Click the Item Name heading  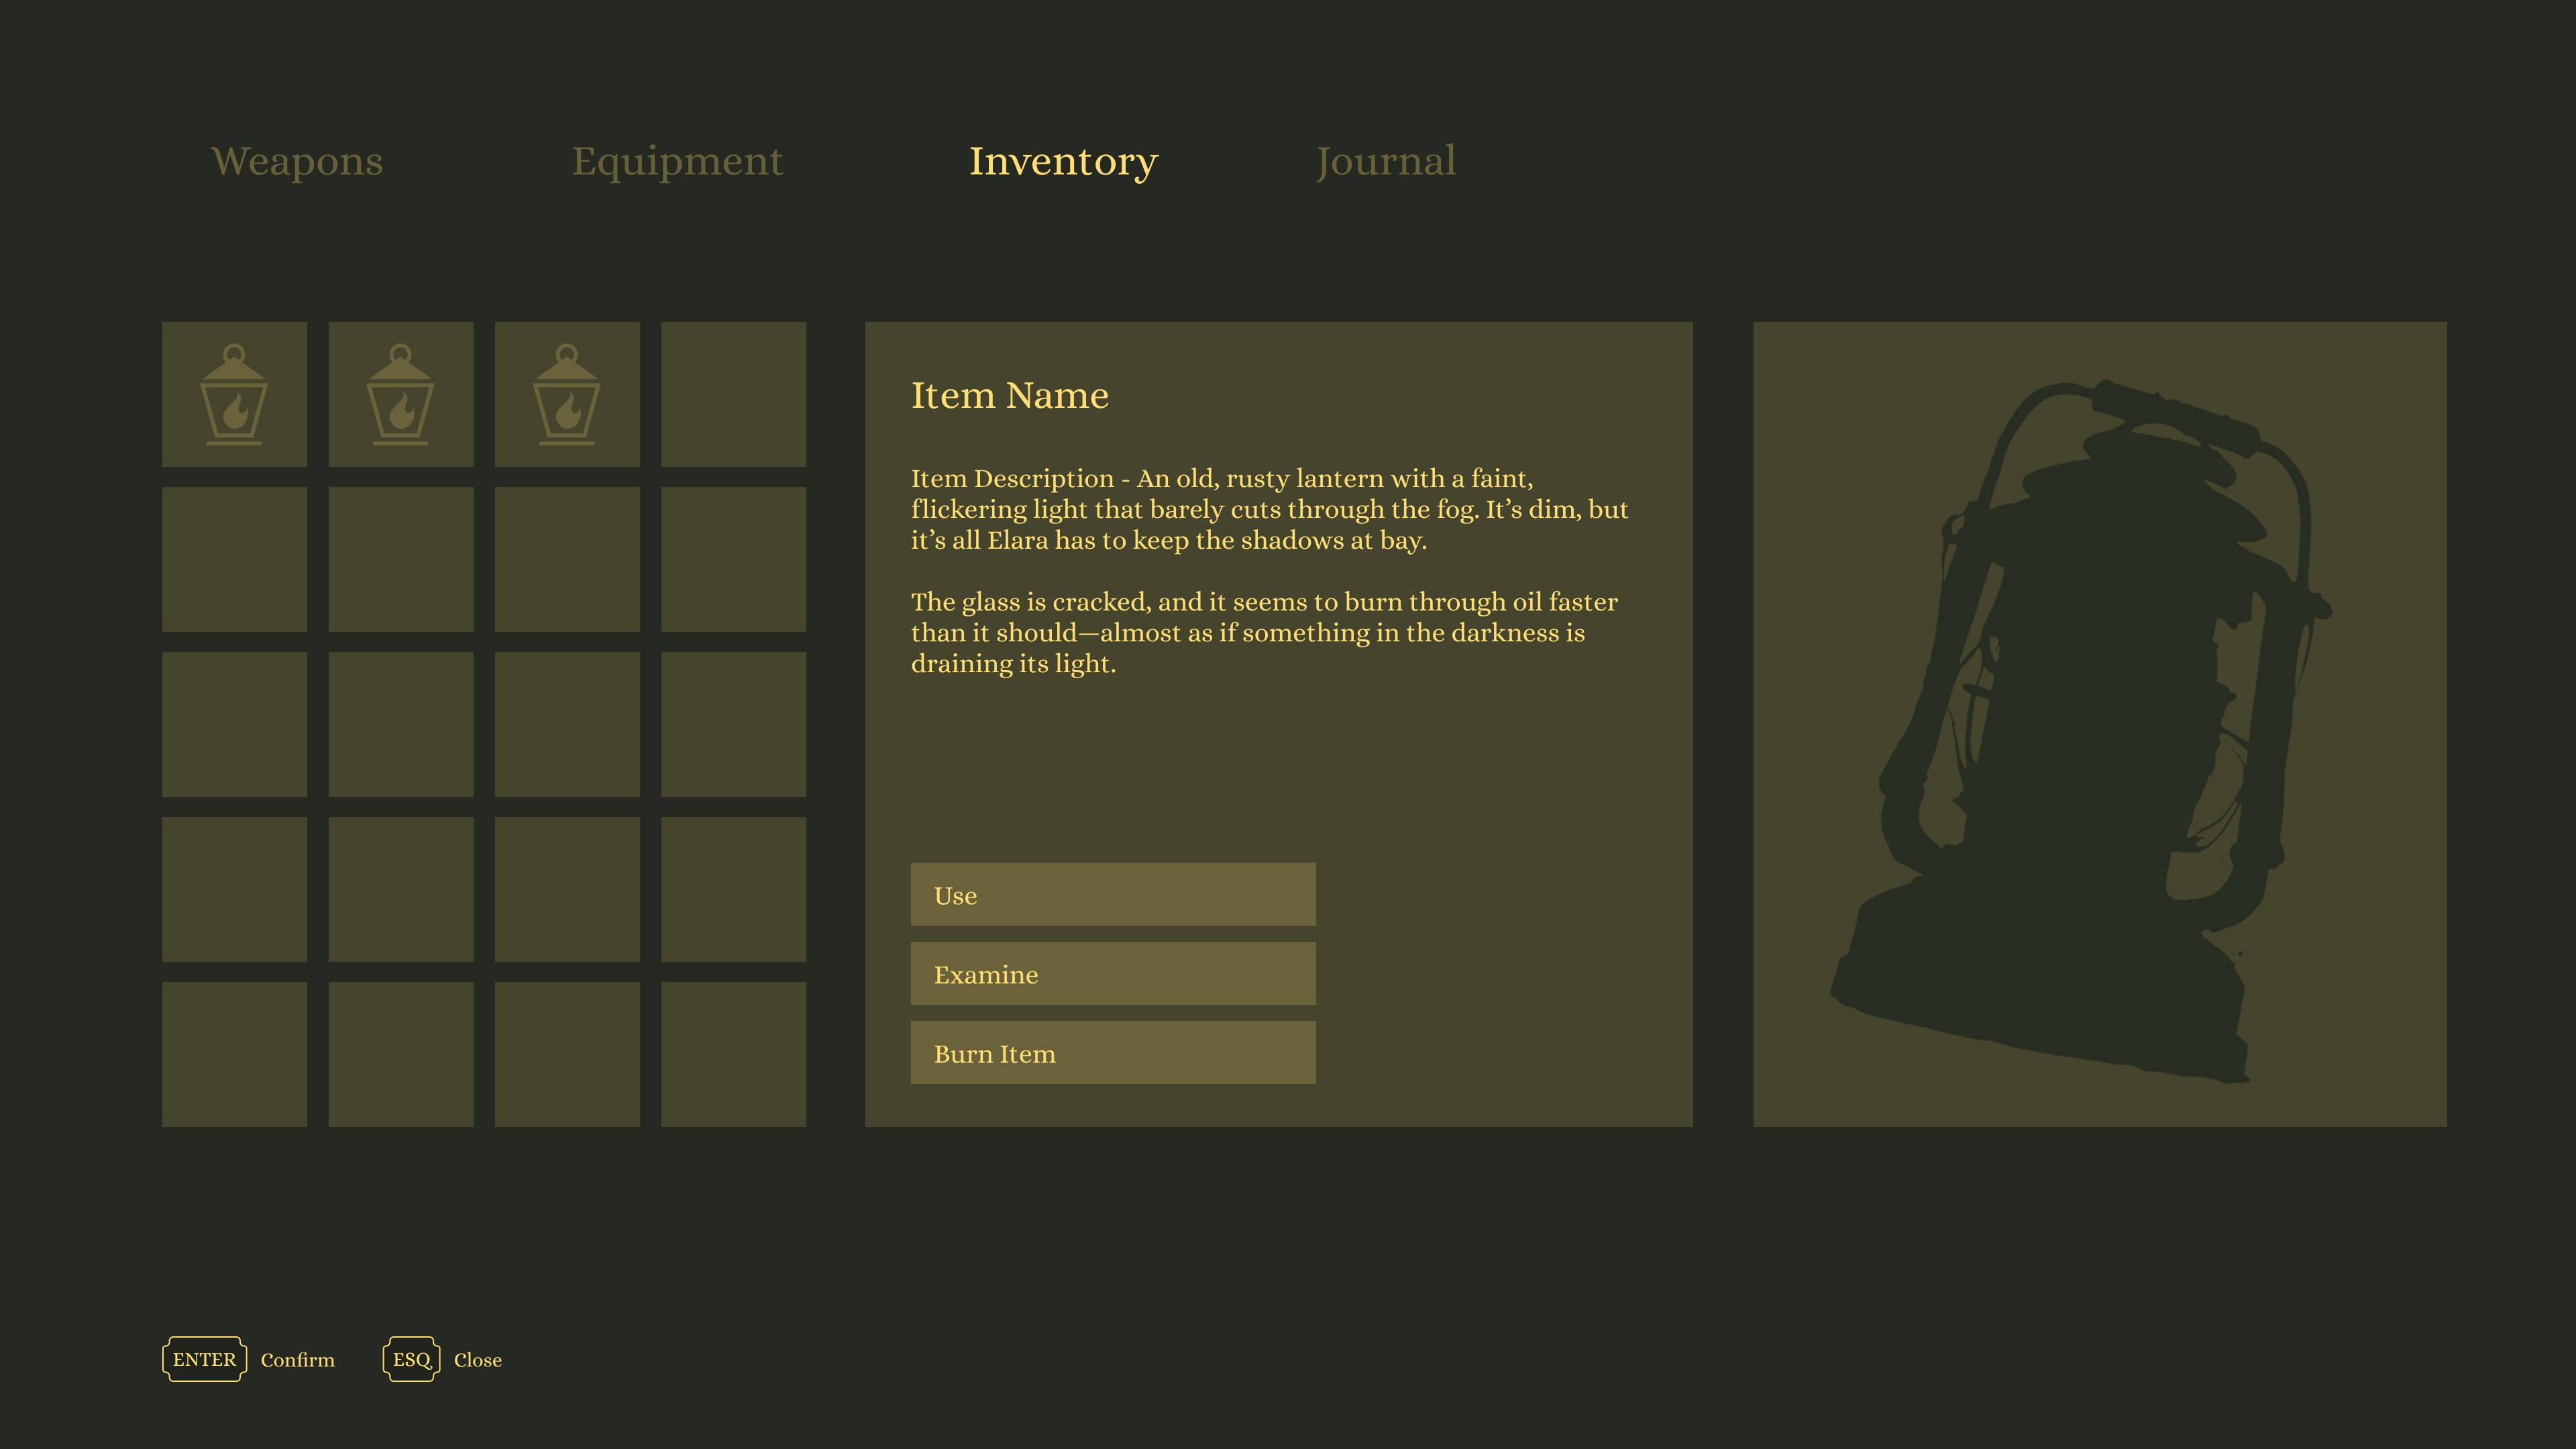pyautogui.click(x=1009, y=395)
